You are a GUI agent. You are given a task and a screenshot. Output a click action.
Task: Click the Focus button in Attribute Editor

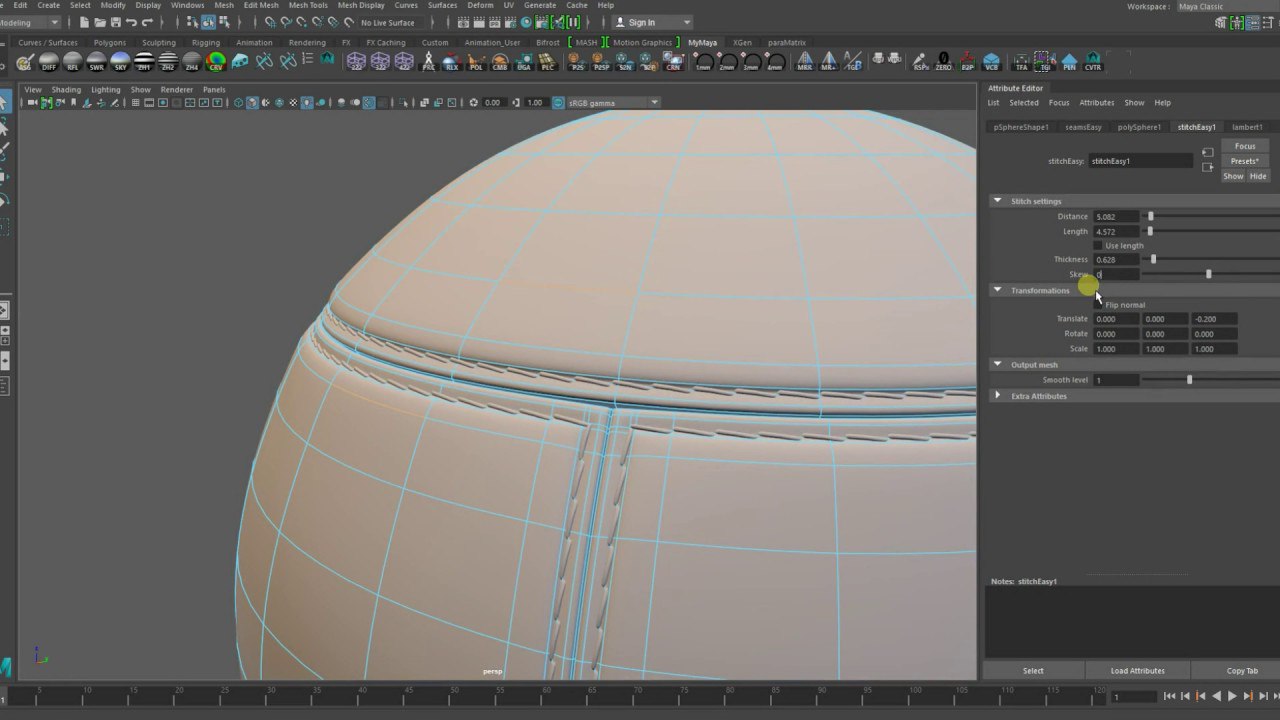(x=1245, y=146)
